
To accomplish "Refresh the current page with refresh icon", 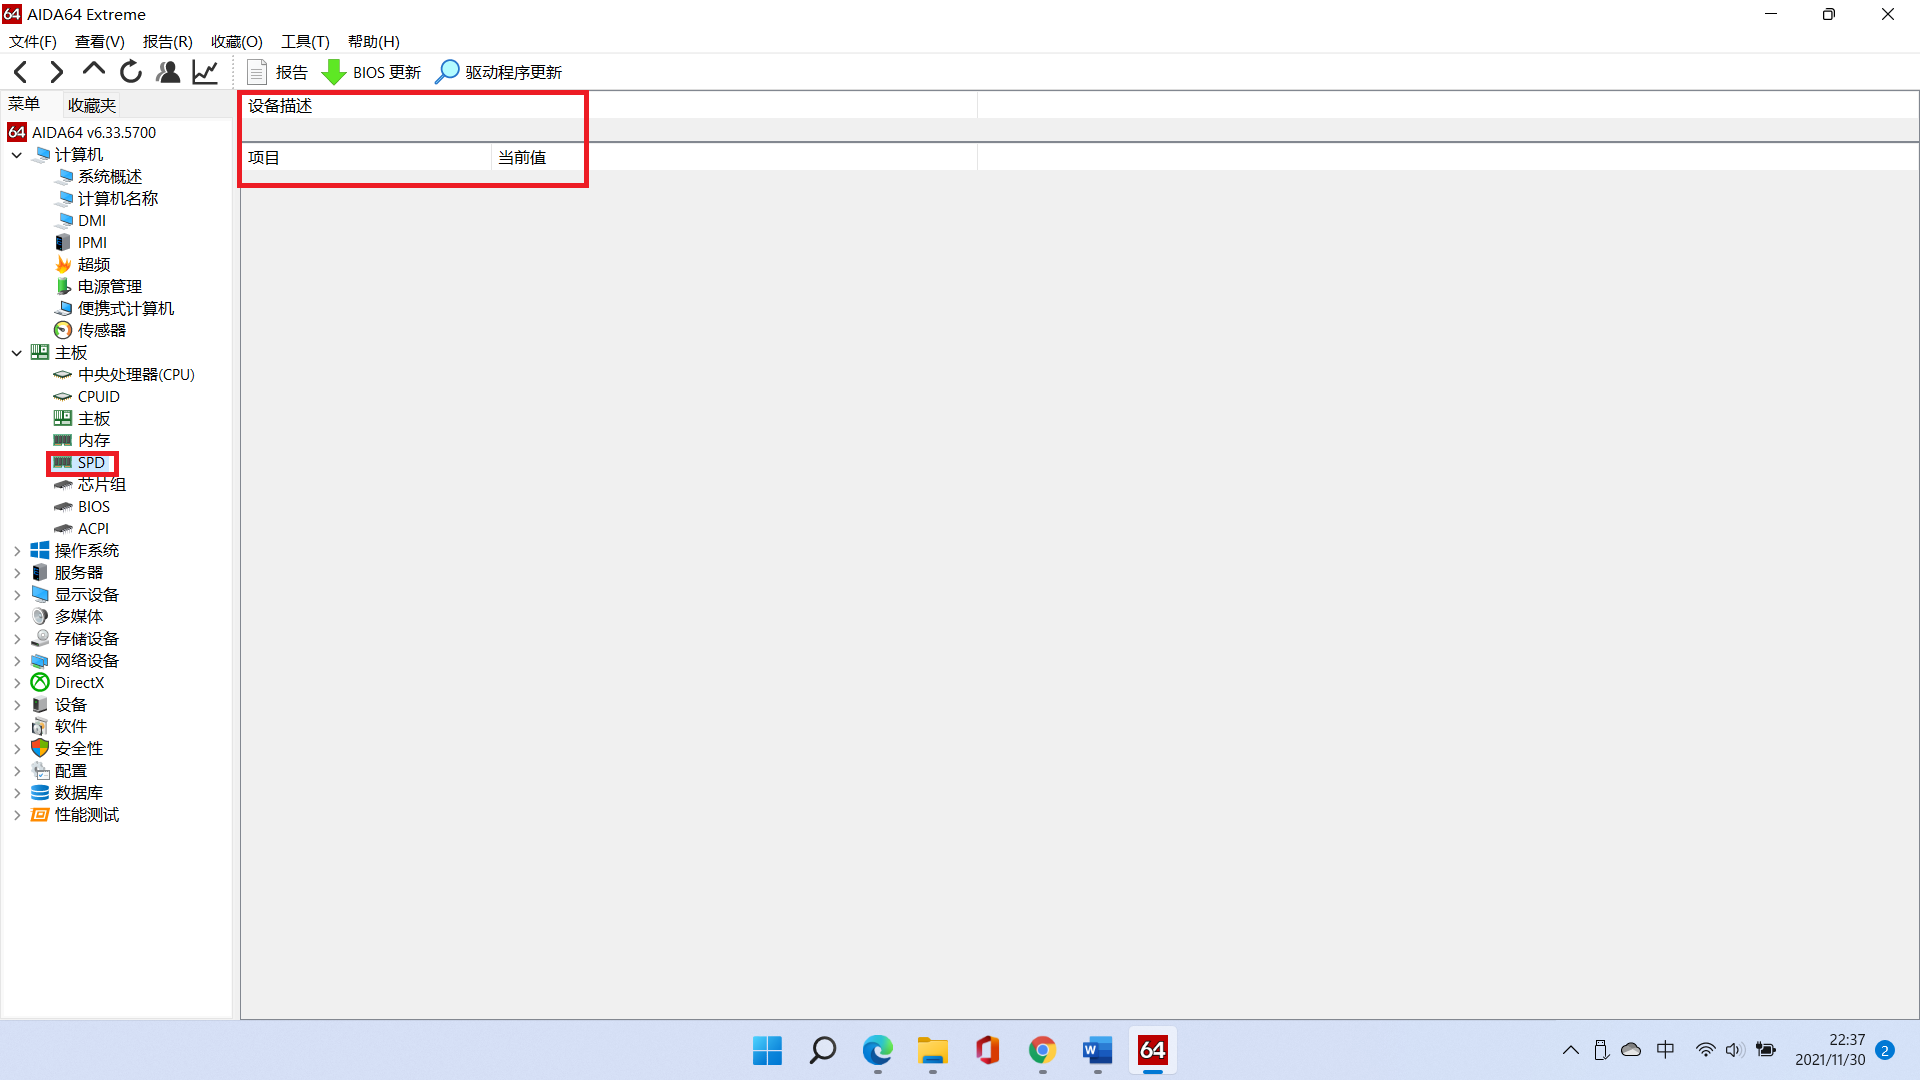I will pos(131,72).
